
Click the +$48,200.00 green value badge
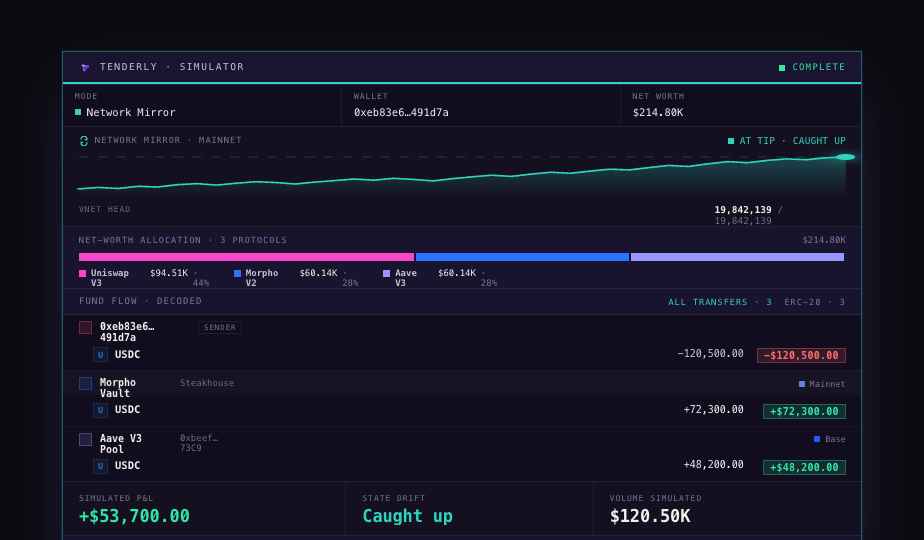(804, 467)
